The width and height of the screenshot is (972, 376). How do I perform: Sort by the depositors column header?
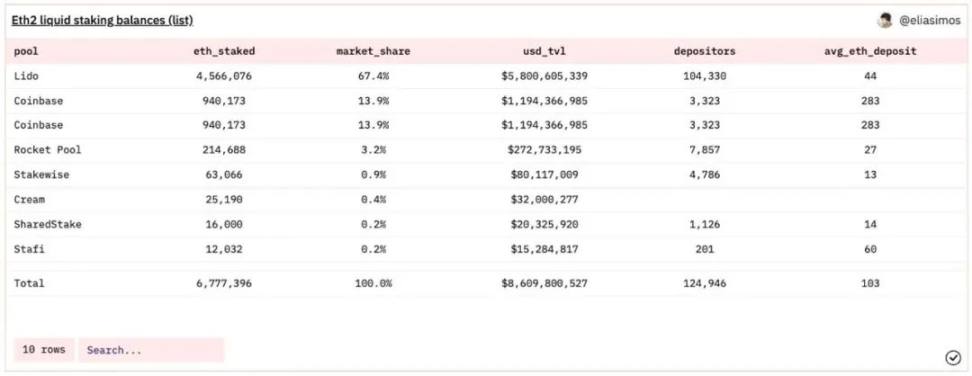click(704, 51)
